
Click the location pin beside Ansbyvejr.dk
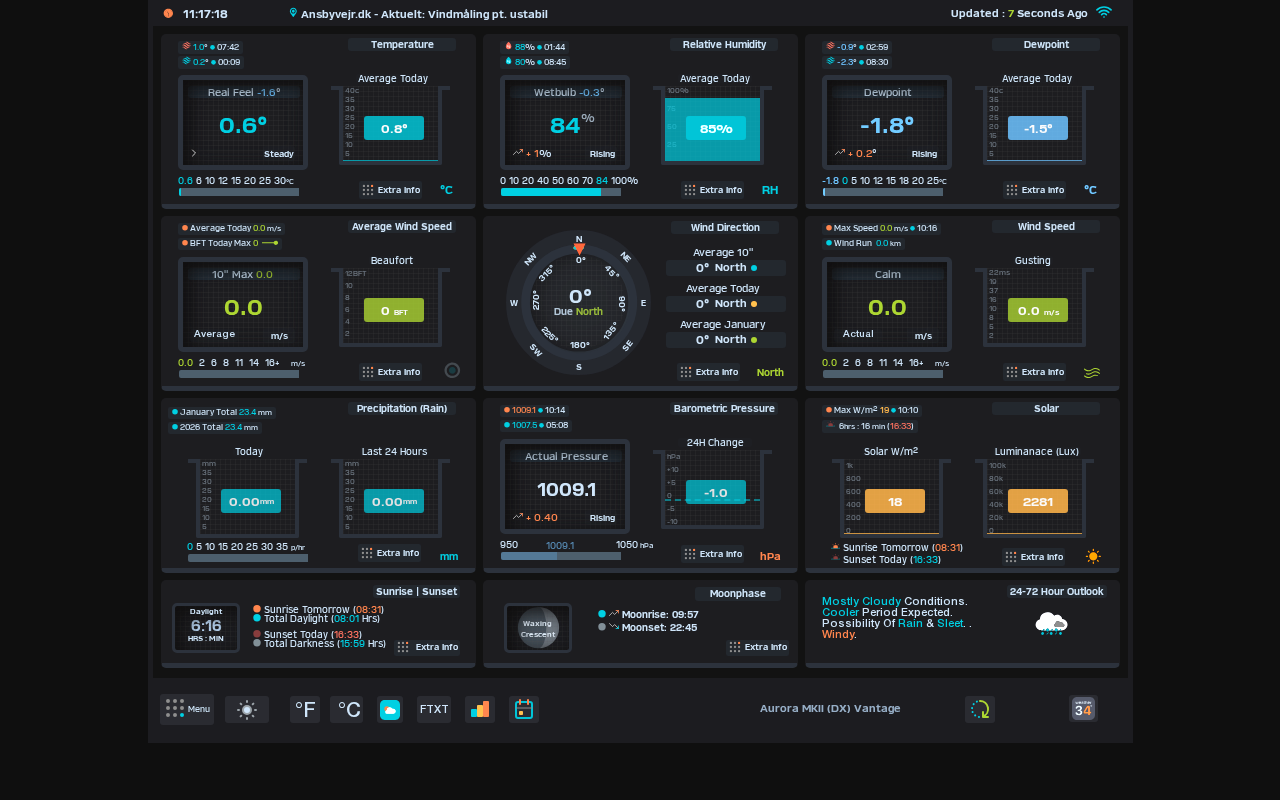coord(293,13)
